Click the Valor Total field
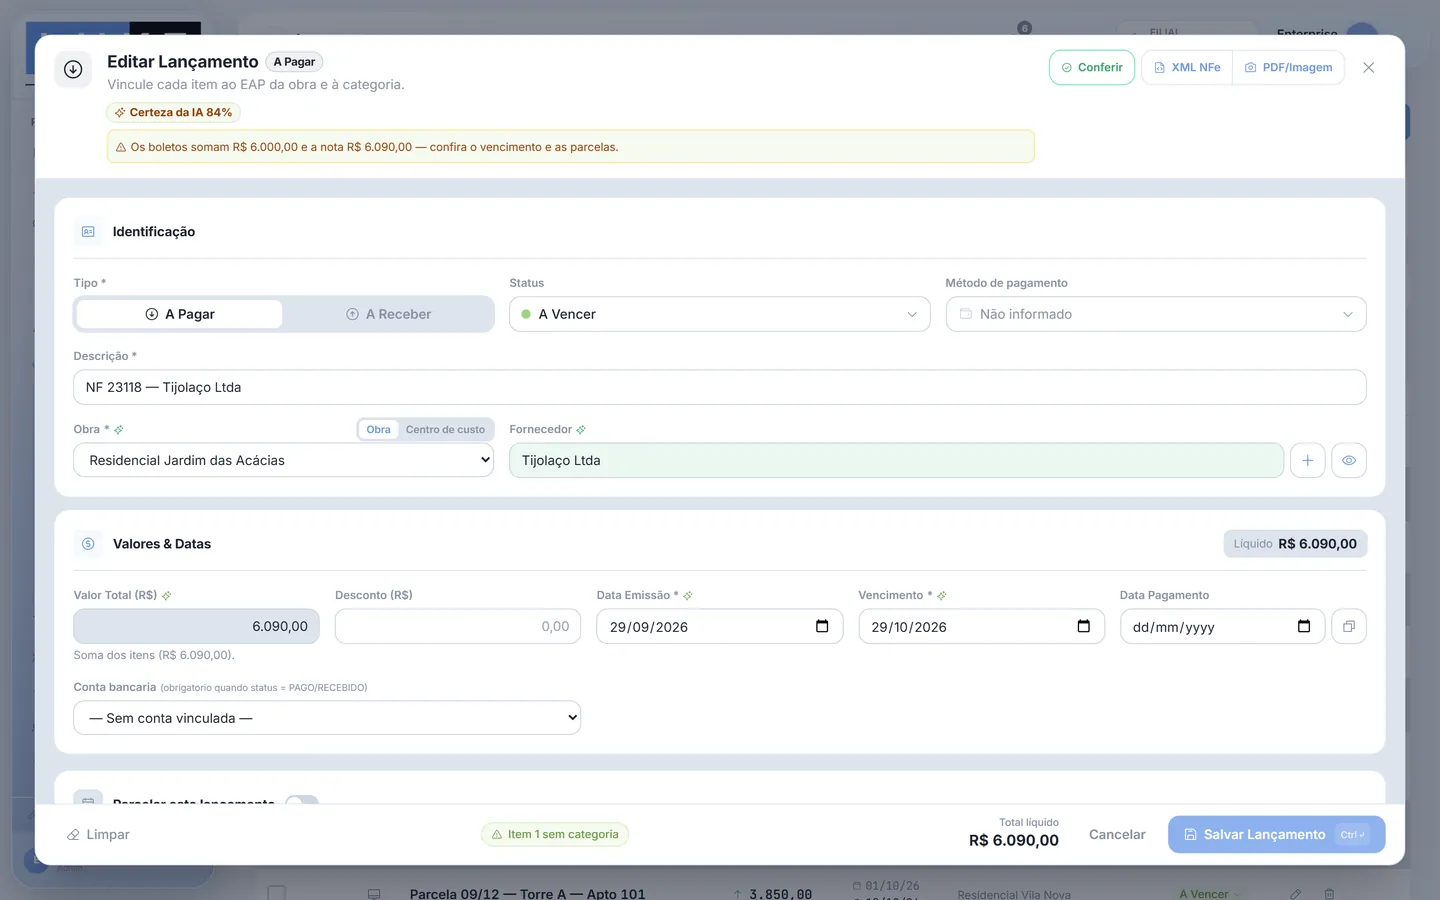Screen dimensions: 1440x900 click(196, 626)
